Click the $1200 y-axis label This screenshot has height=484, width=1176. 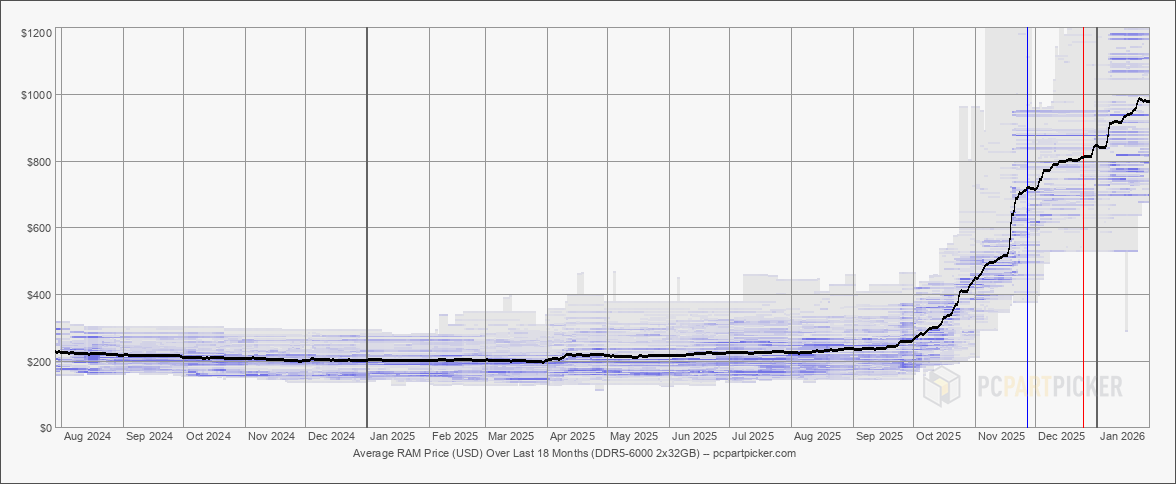[36, 34]
